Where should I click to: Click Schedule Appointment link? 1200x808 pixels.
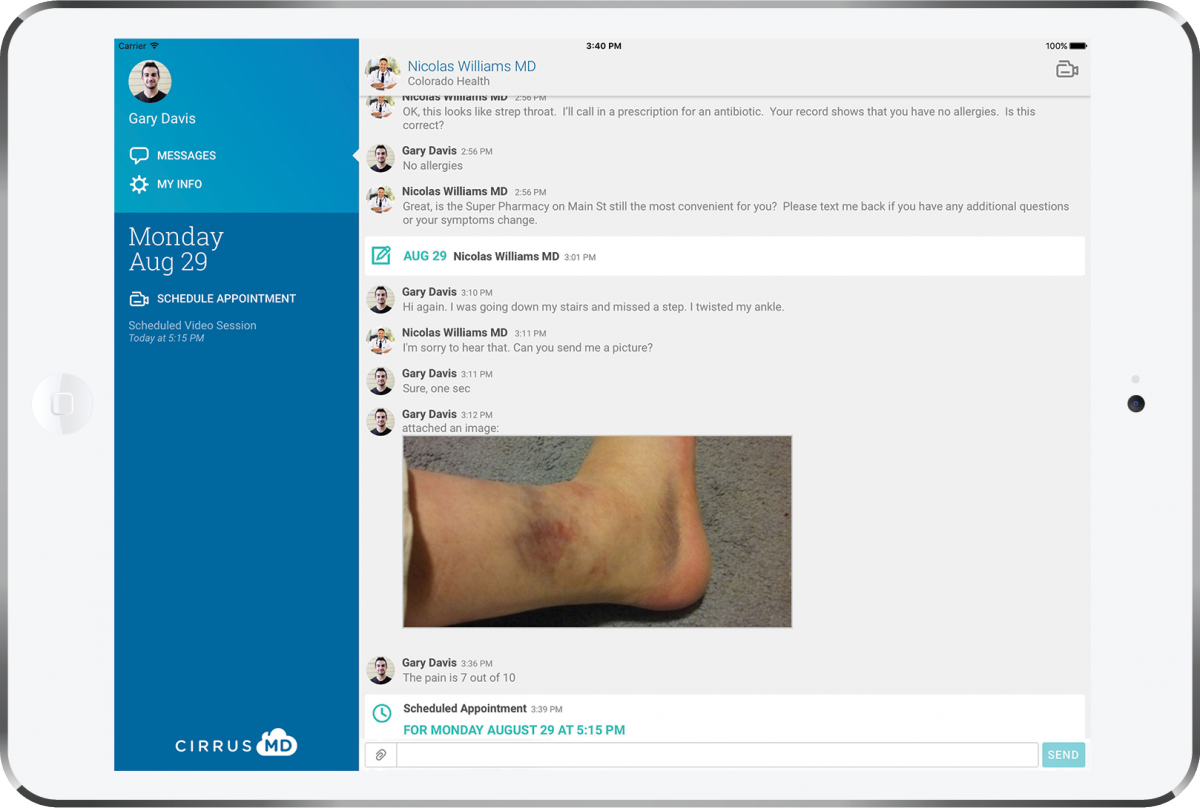tap(226, 299)
